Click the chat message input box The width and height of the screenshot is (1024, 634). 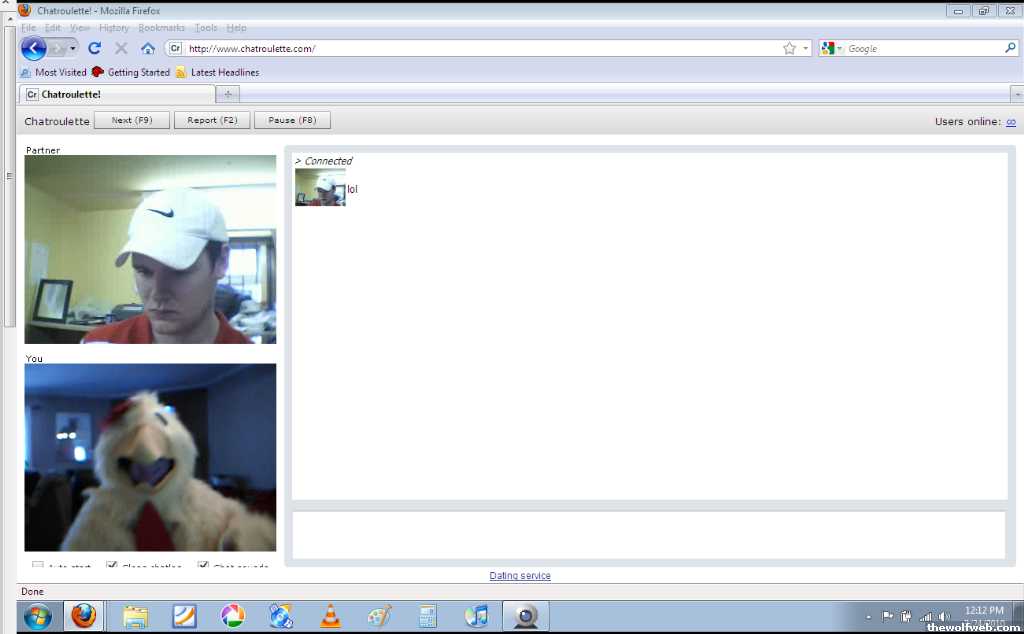[x=648, y=535]
